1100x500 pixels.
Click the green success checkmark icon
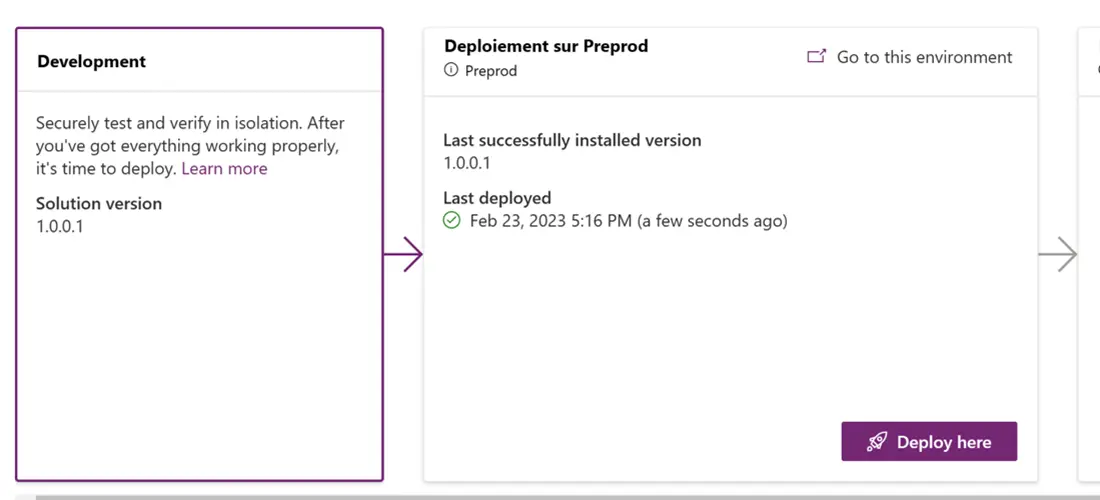click(x=452, y=221)
